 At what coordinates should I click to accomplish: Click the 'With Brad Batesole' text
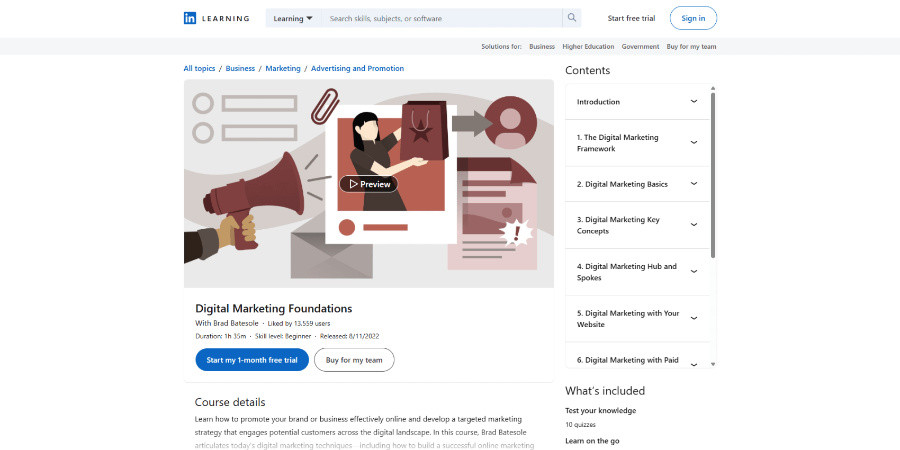click(227, 323)
